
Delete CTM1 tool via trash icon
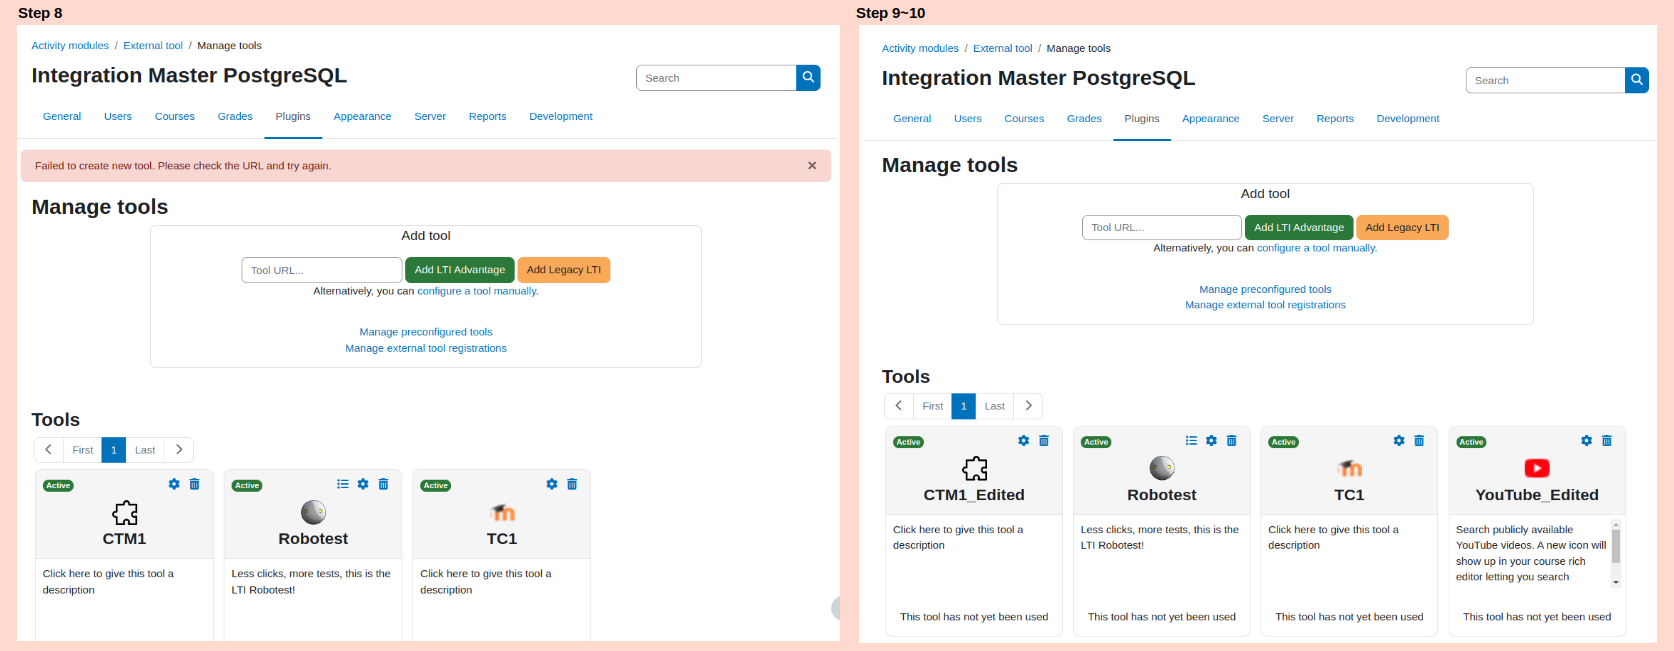pyautogui.click(x=195, y=484)
